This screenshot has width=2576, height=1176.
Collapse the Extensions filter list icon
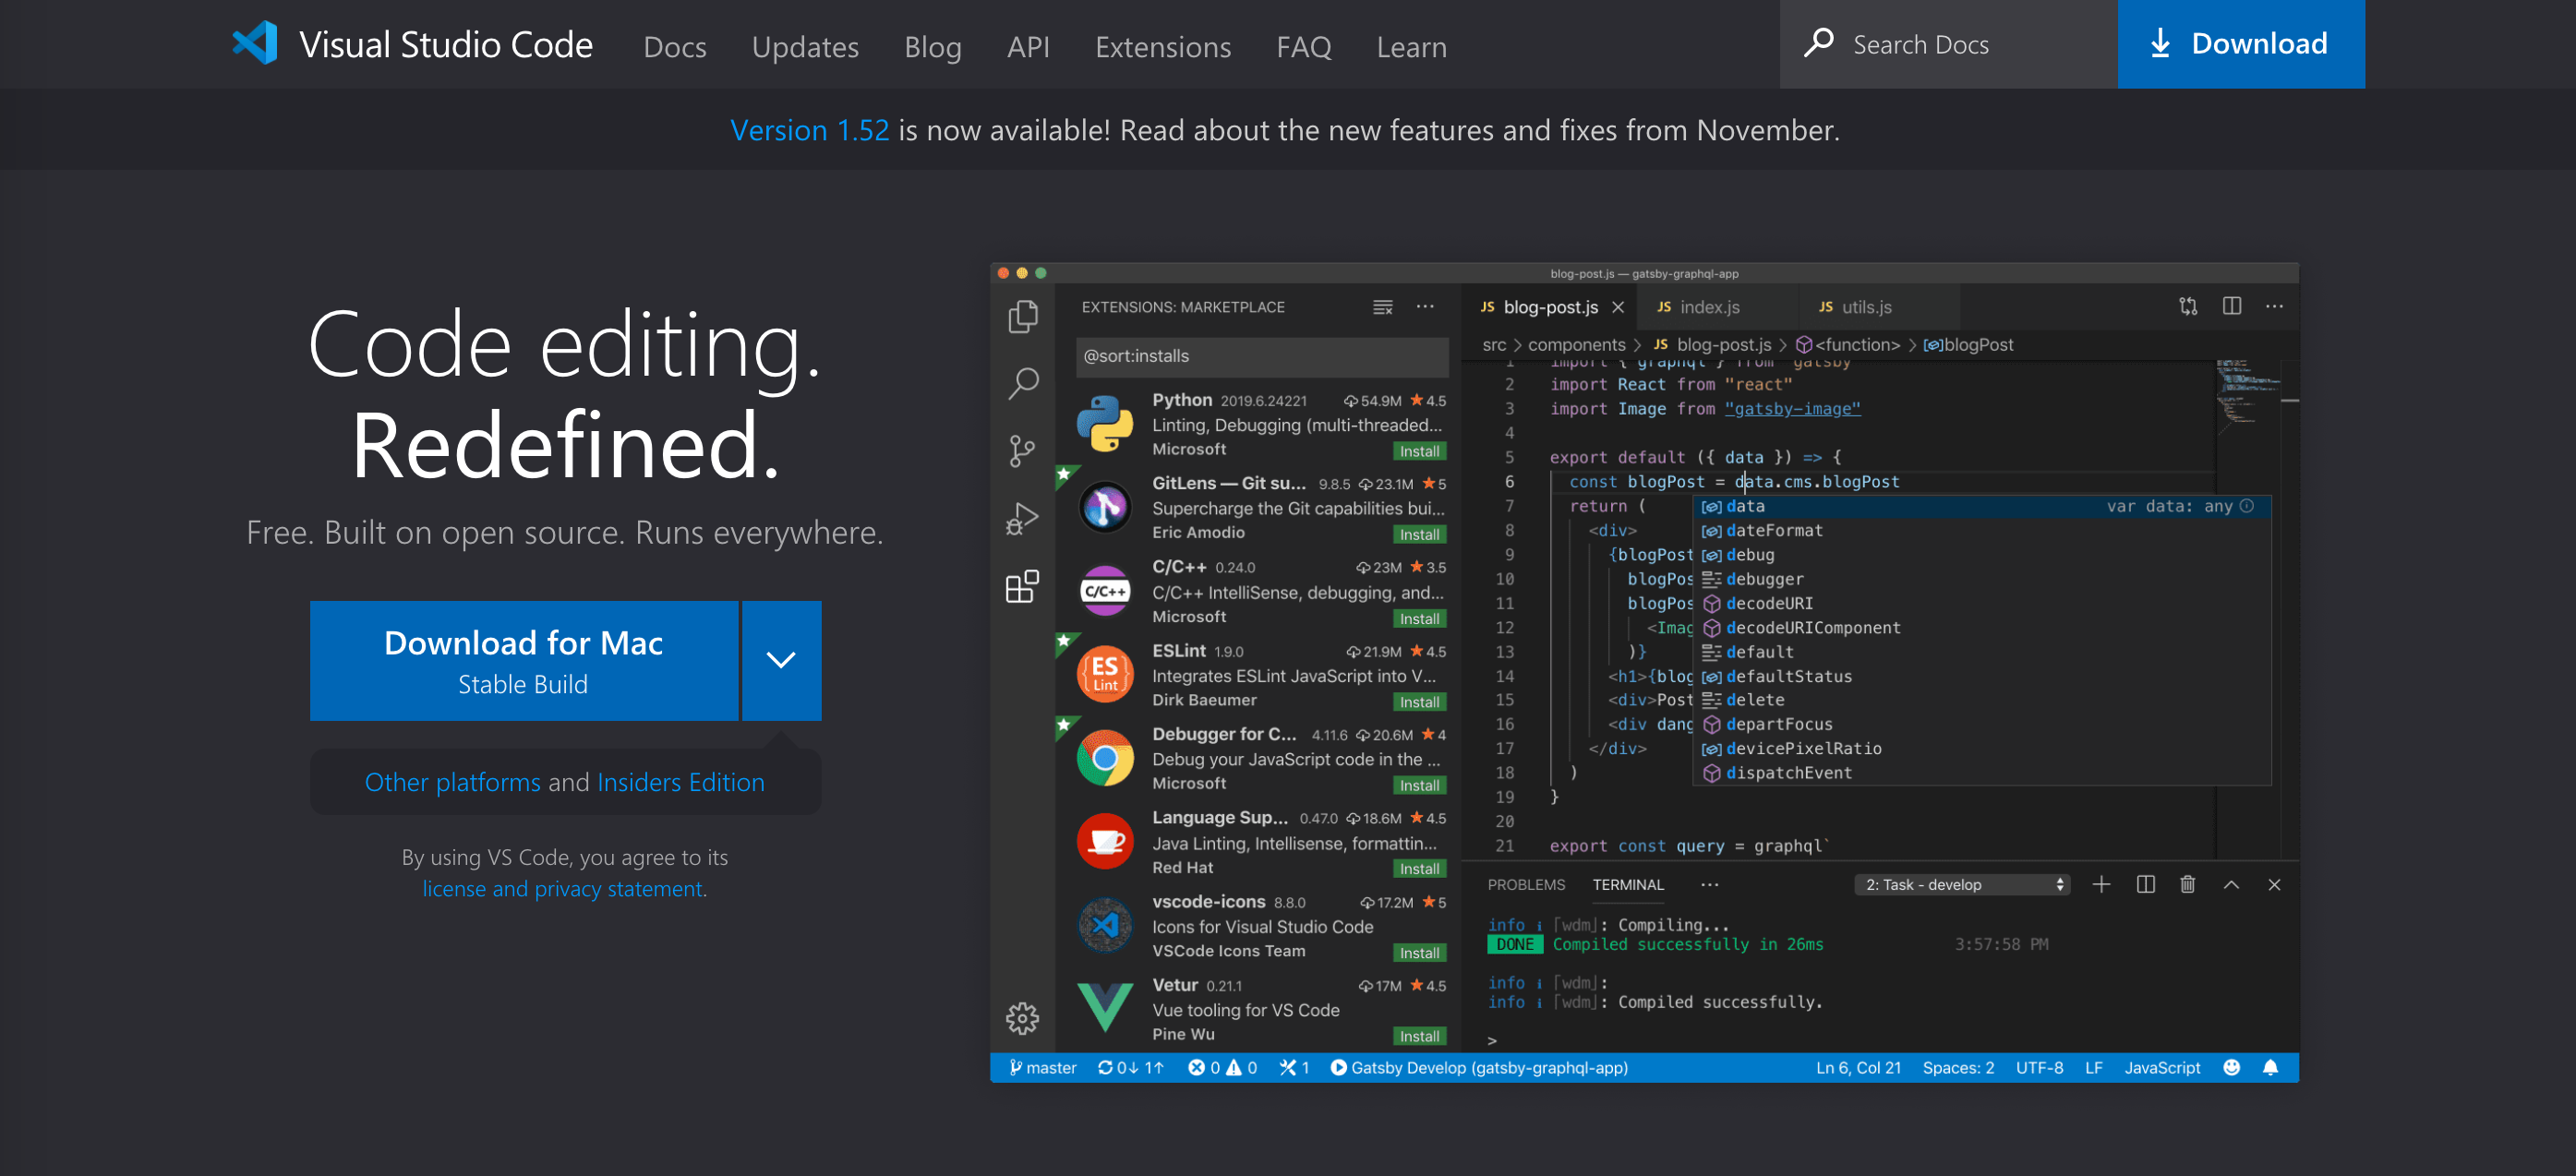pos(1382,307)
